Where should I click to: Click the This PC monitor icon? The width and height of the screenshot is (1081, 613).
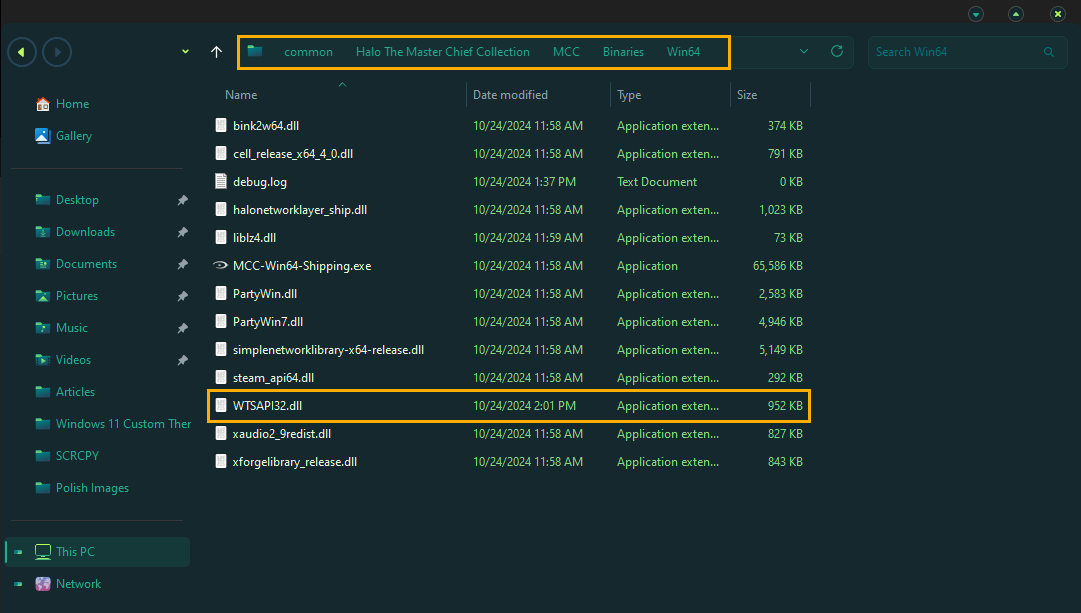(x=43, y=552)
